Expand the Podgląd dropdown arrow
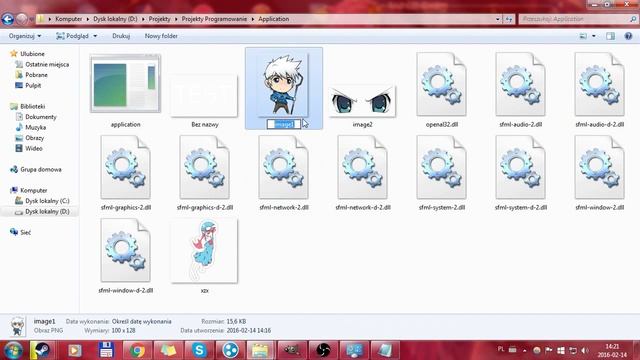 (x=95, y=36)
